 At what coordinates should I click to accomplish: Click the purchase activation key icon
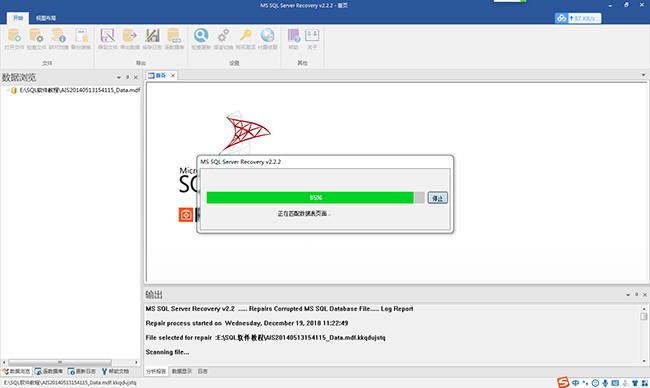[245, 36]
